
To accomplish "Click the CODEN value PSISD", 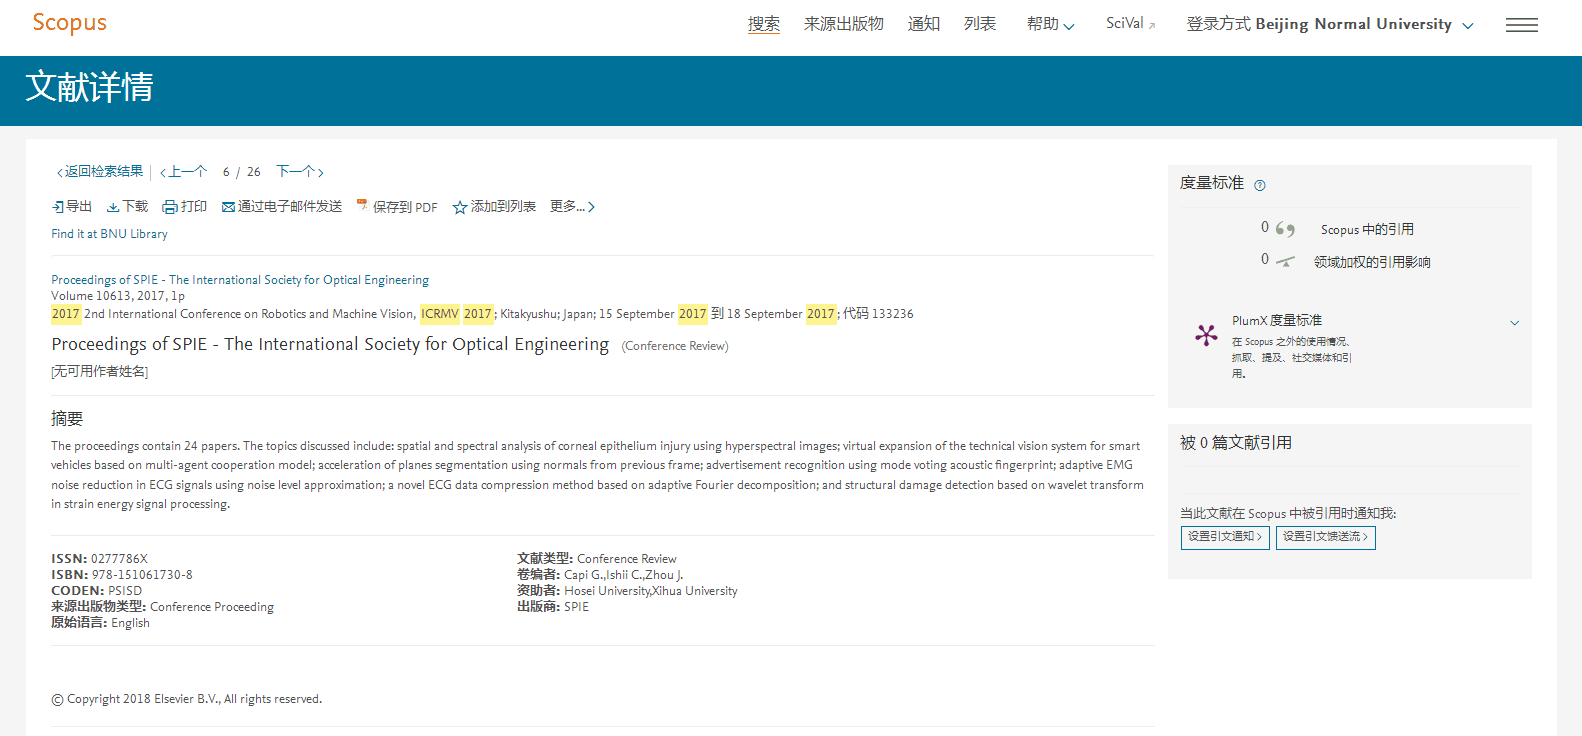I will pos(125,591).
